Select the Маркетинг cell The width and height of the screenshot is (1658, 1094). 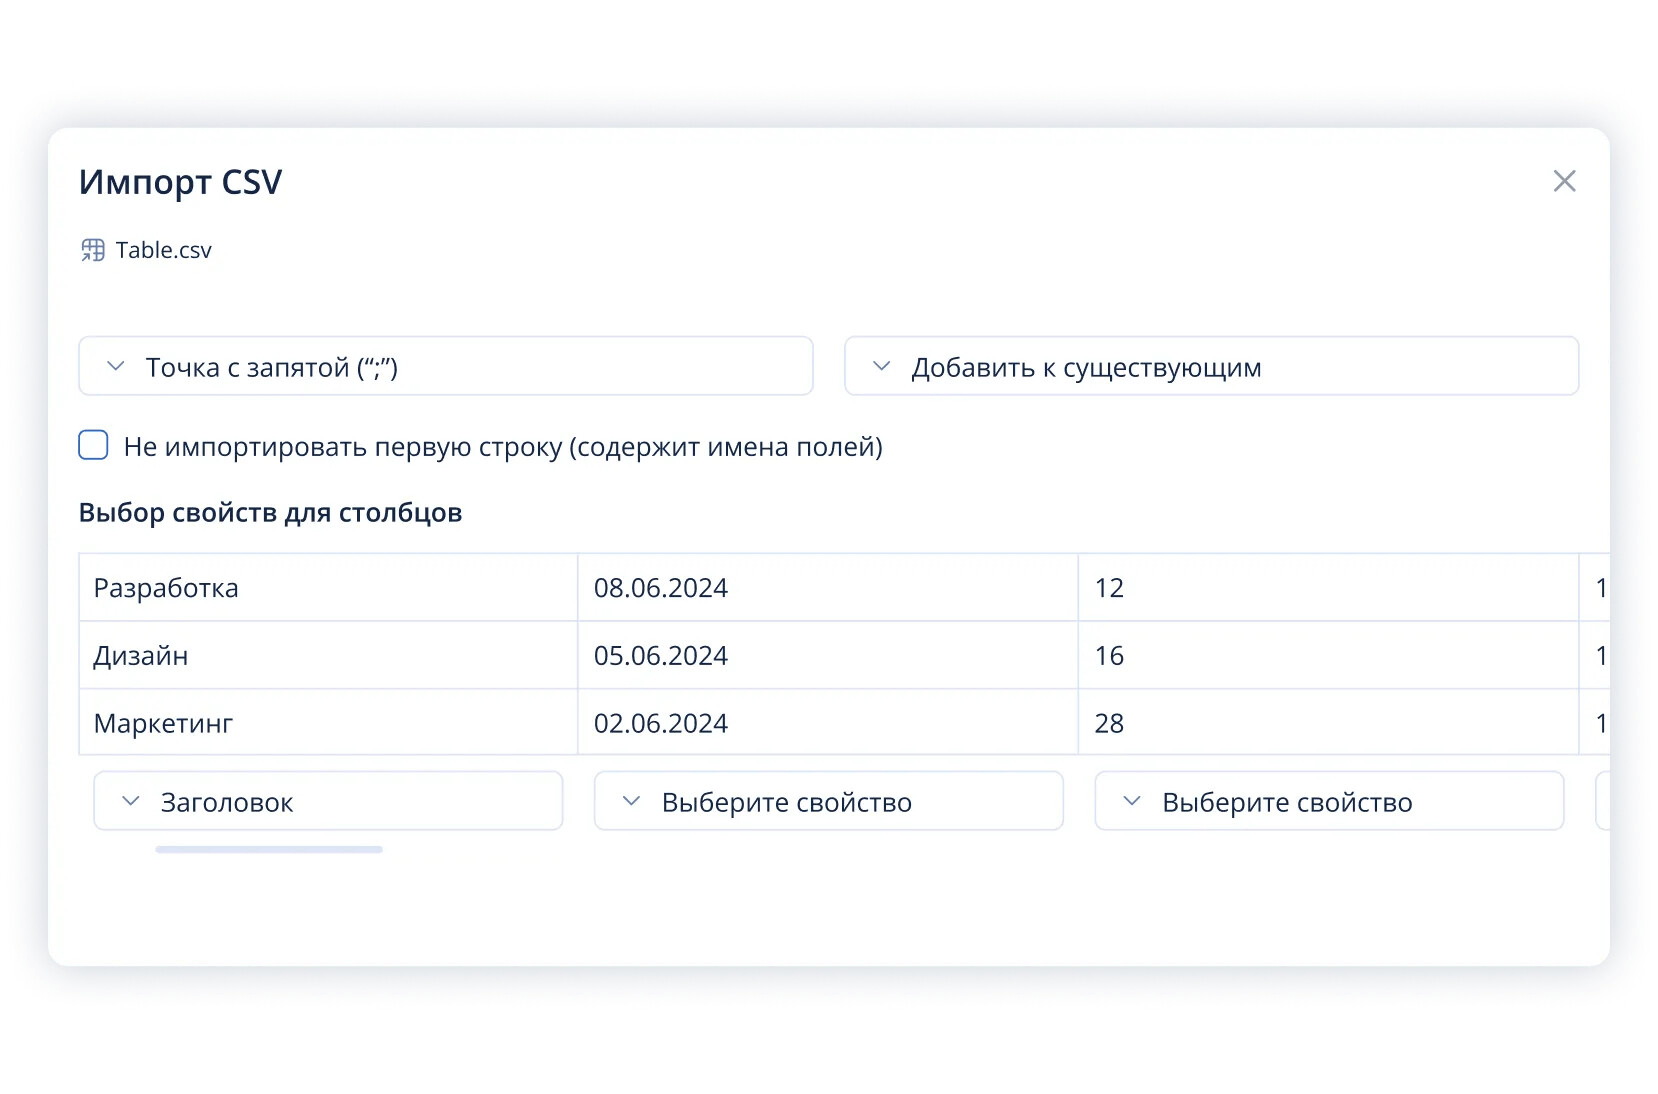coord(328,723)
